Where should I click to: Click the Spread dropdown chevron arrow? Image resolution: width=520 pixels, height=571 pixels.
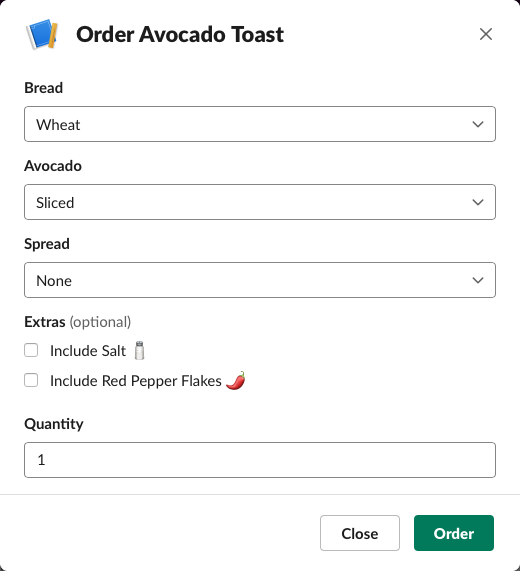(478, 280)
